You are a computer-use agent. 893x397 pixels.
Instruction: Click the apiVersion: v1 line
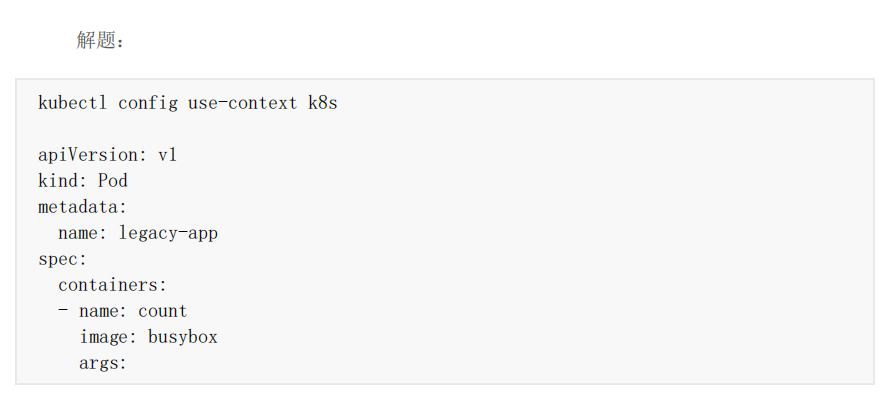[x=108, y=155]
